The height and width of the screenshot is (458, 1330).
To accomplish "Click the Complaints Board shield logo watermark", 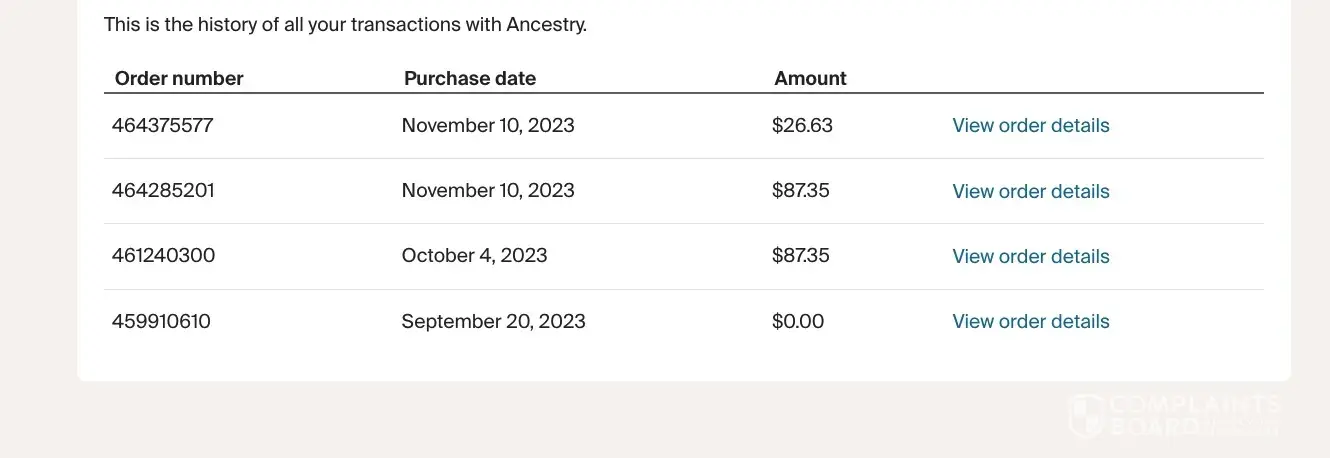I will (x=1086, y=415).
